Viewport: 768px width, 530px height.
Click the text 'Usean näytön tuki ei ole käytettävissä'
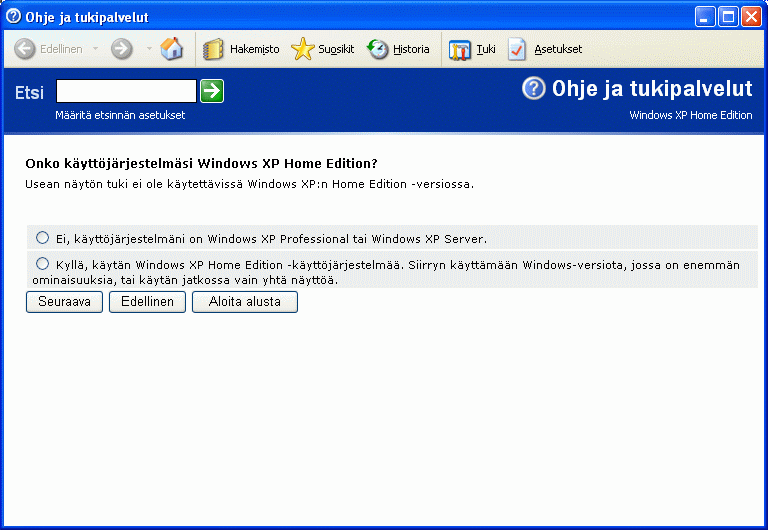coord(134,184)
